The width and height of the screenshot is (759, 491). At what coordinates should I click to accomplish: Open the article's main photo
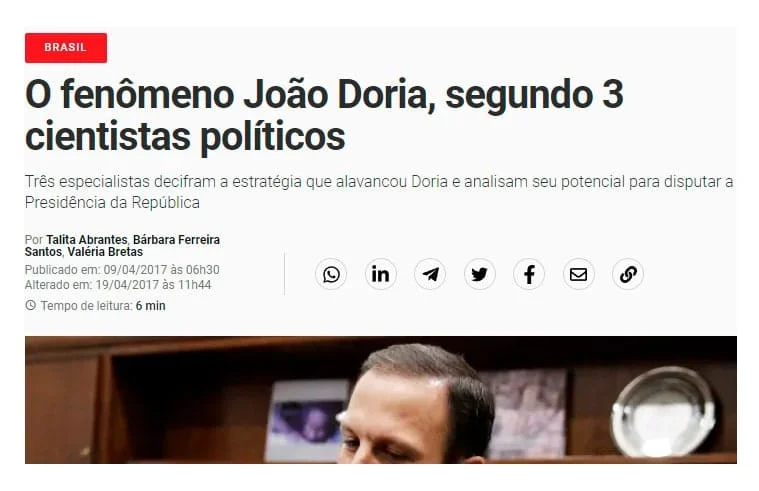[381, 400]
